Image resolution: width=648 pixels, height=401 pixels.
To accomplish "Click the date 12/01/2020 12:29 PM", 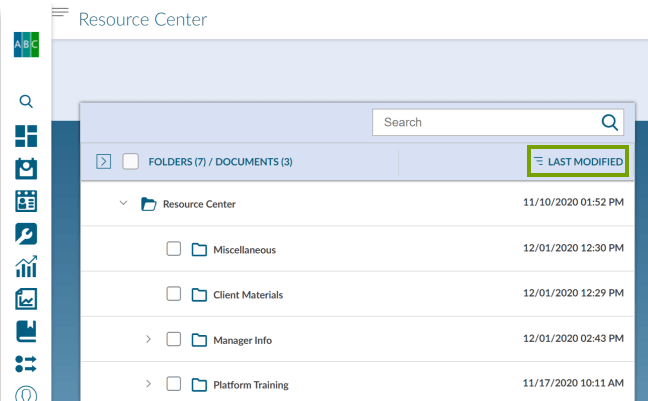I will [x=573, y=293].
